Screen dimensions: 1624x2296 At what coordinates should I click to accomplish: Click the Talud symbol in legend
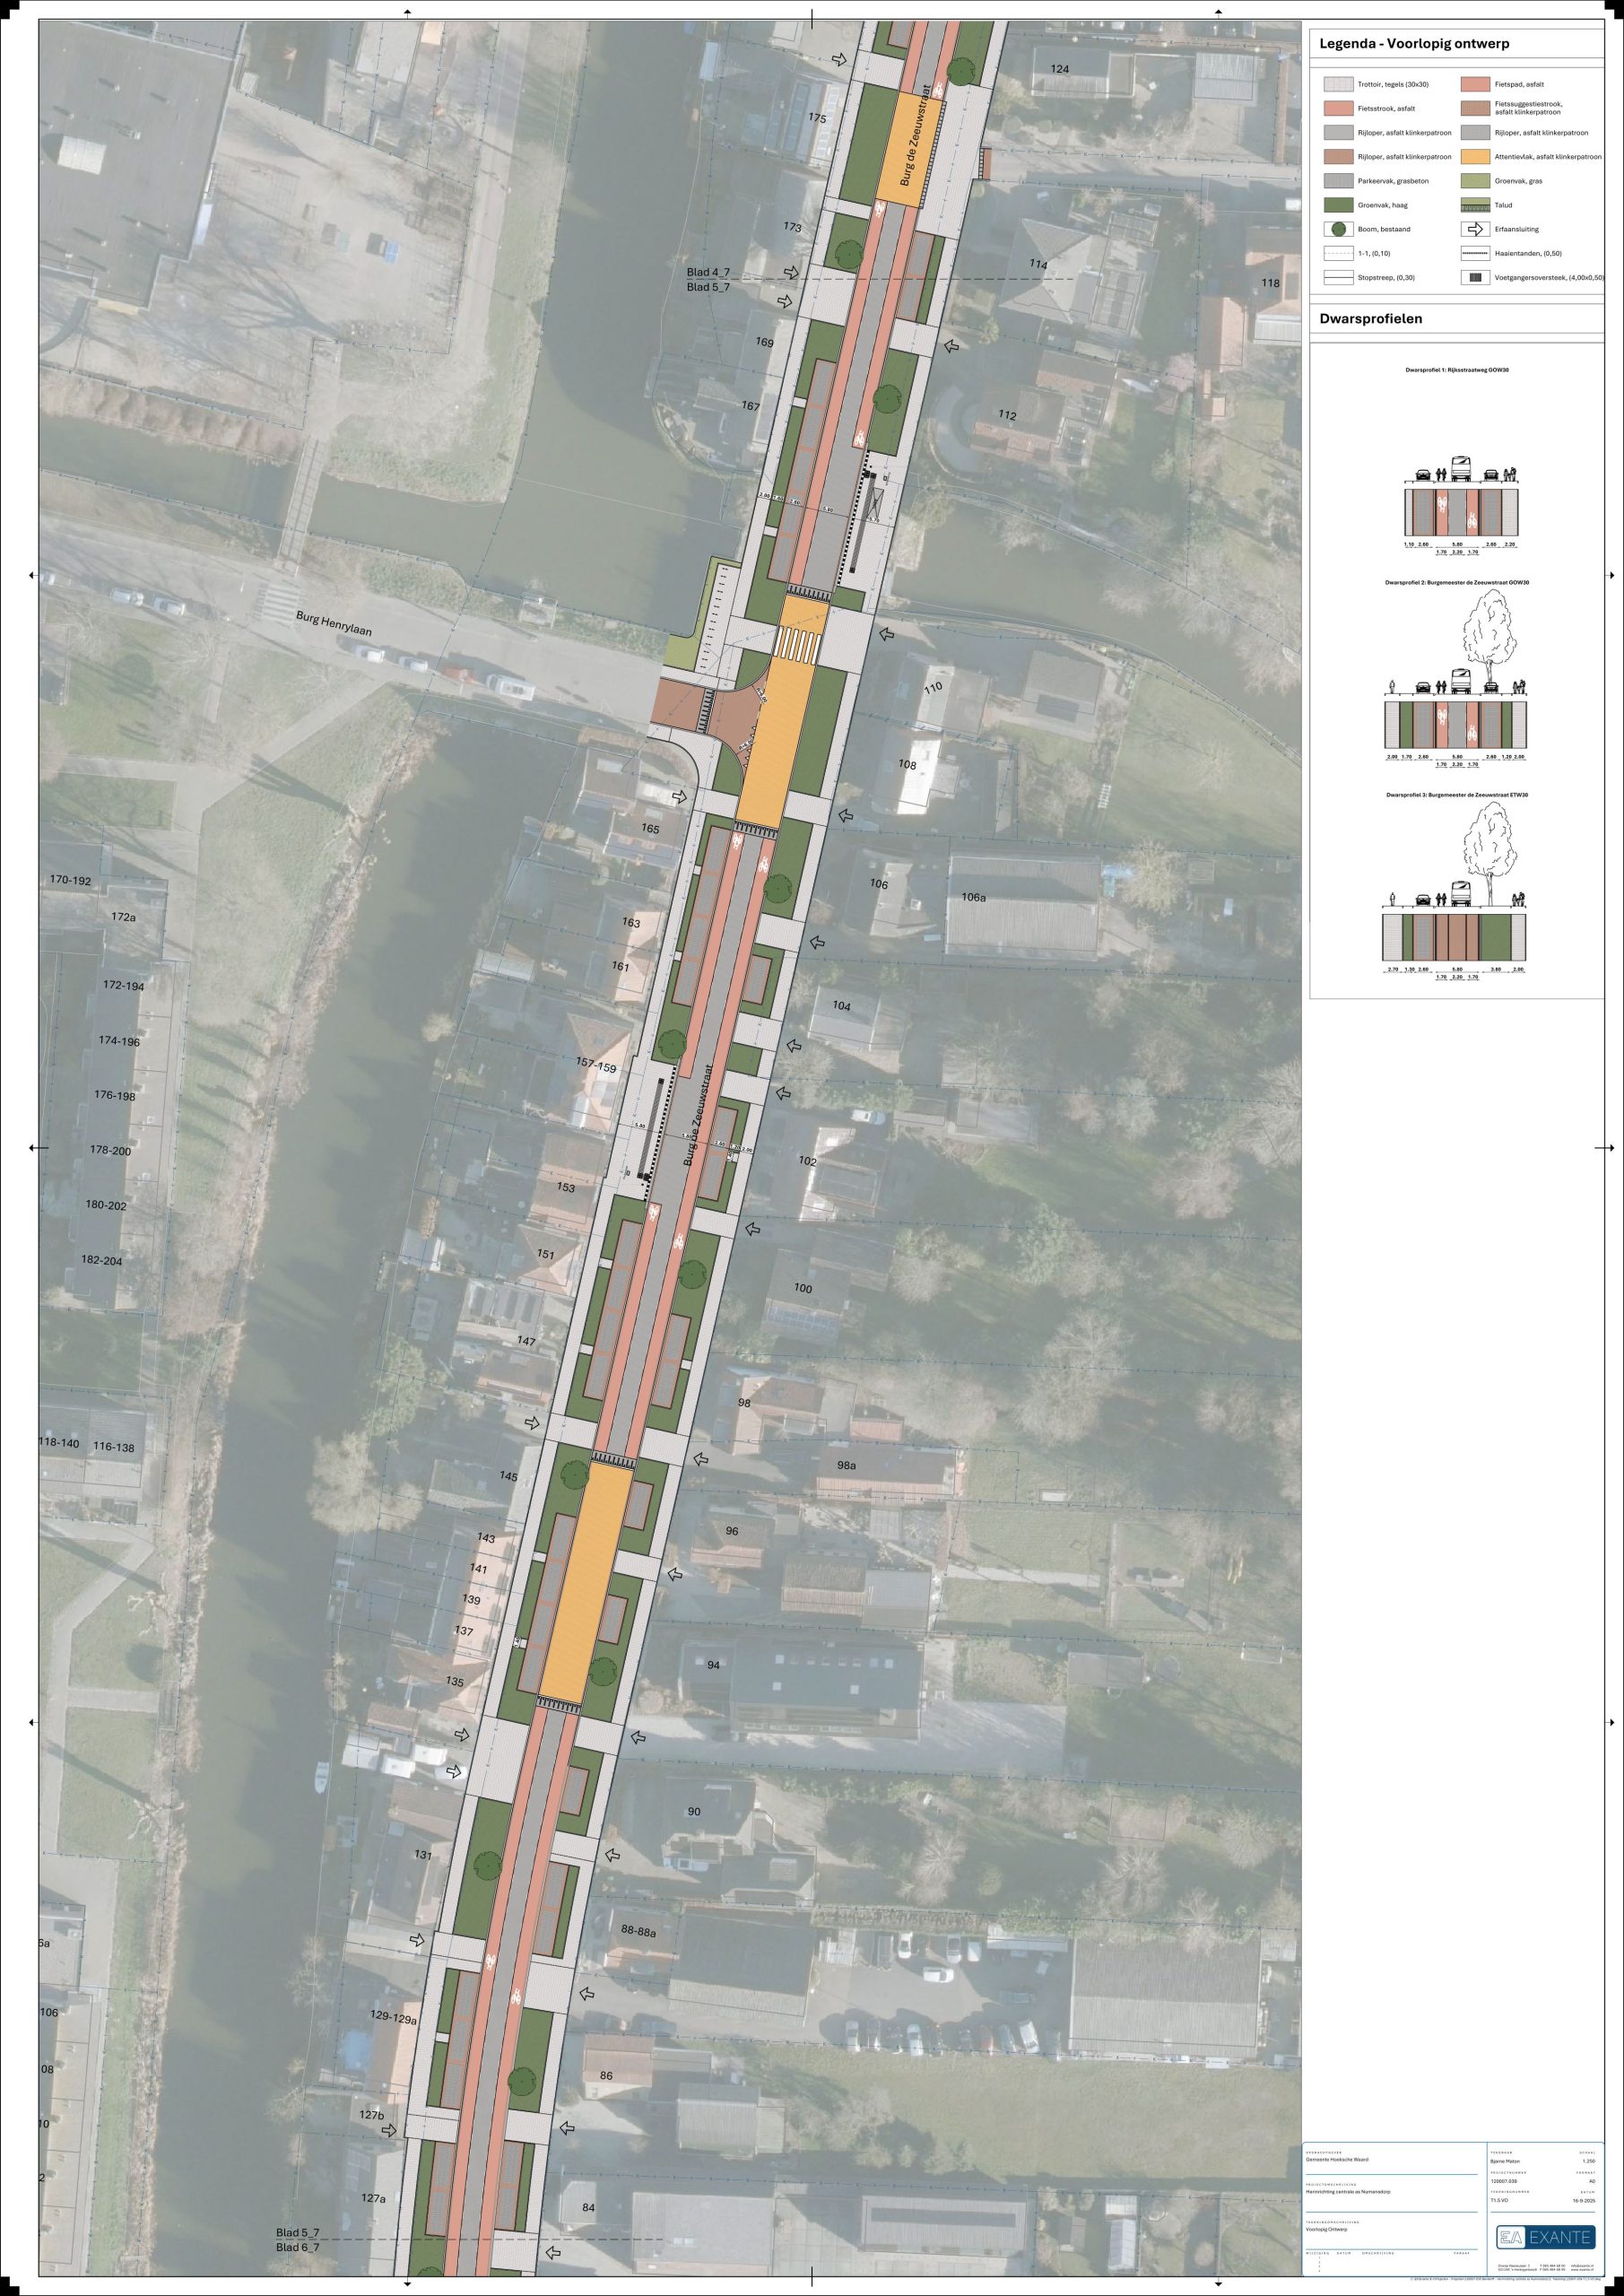click(1476, 205)
